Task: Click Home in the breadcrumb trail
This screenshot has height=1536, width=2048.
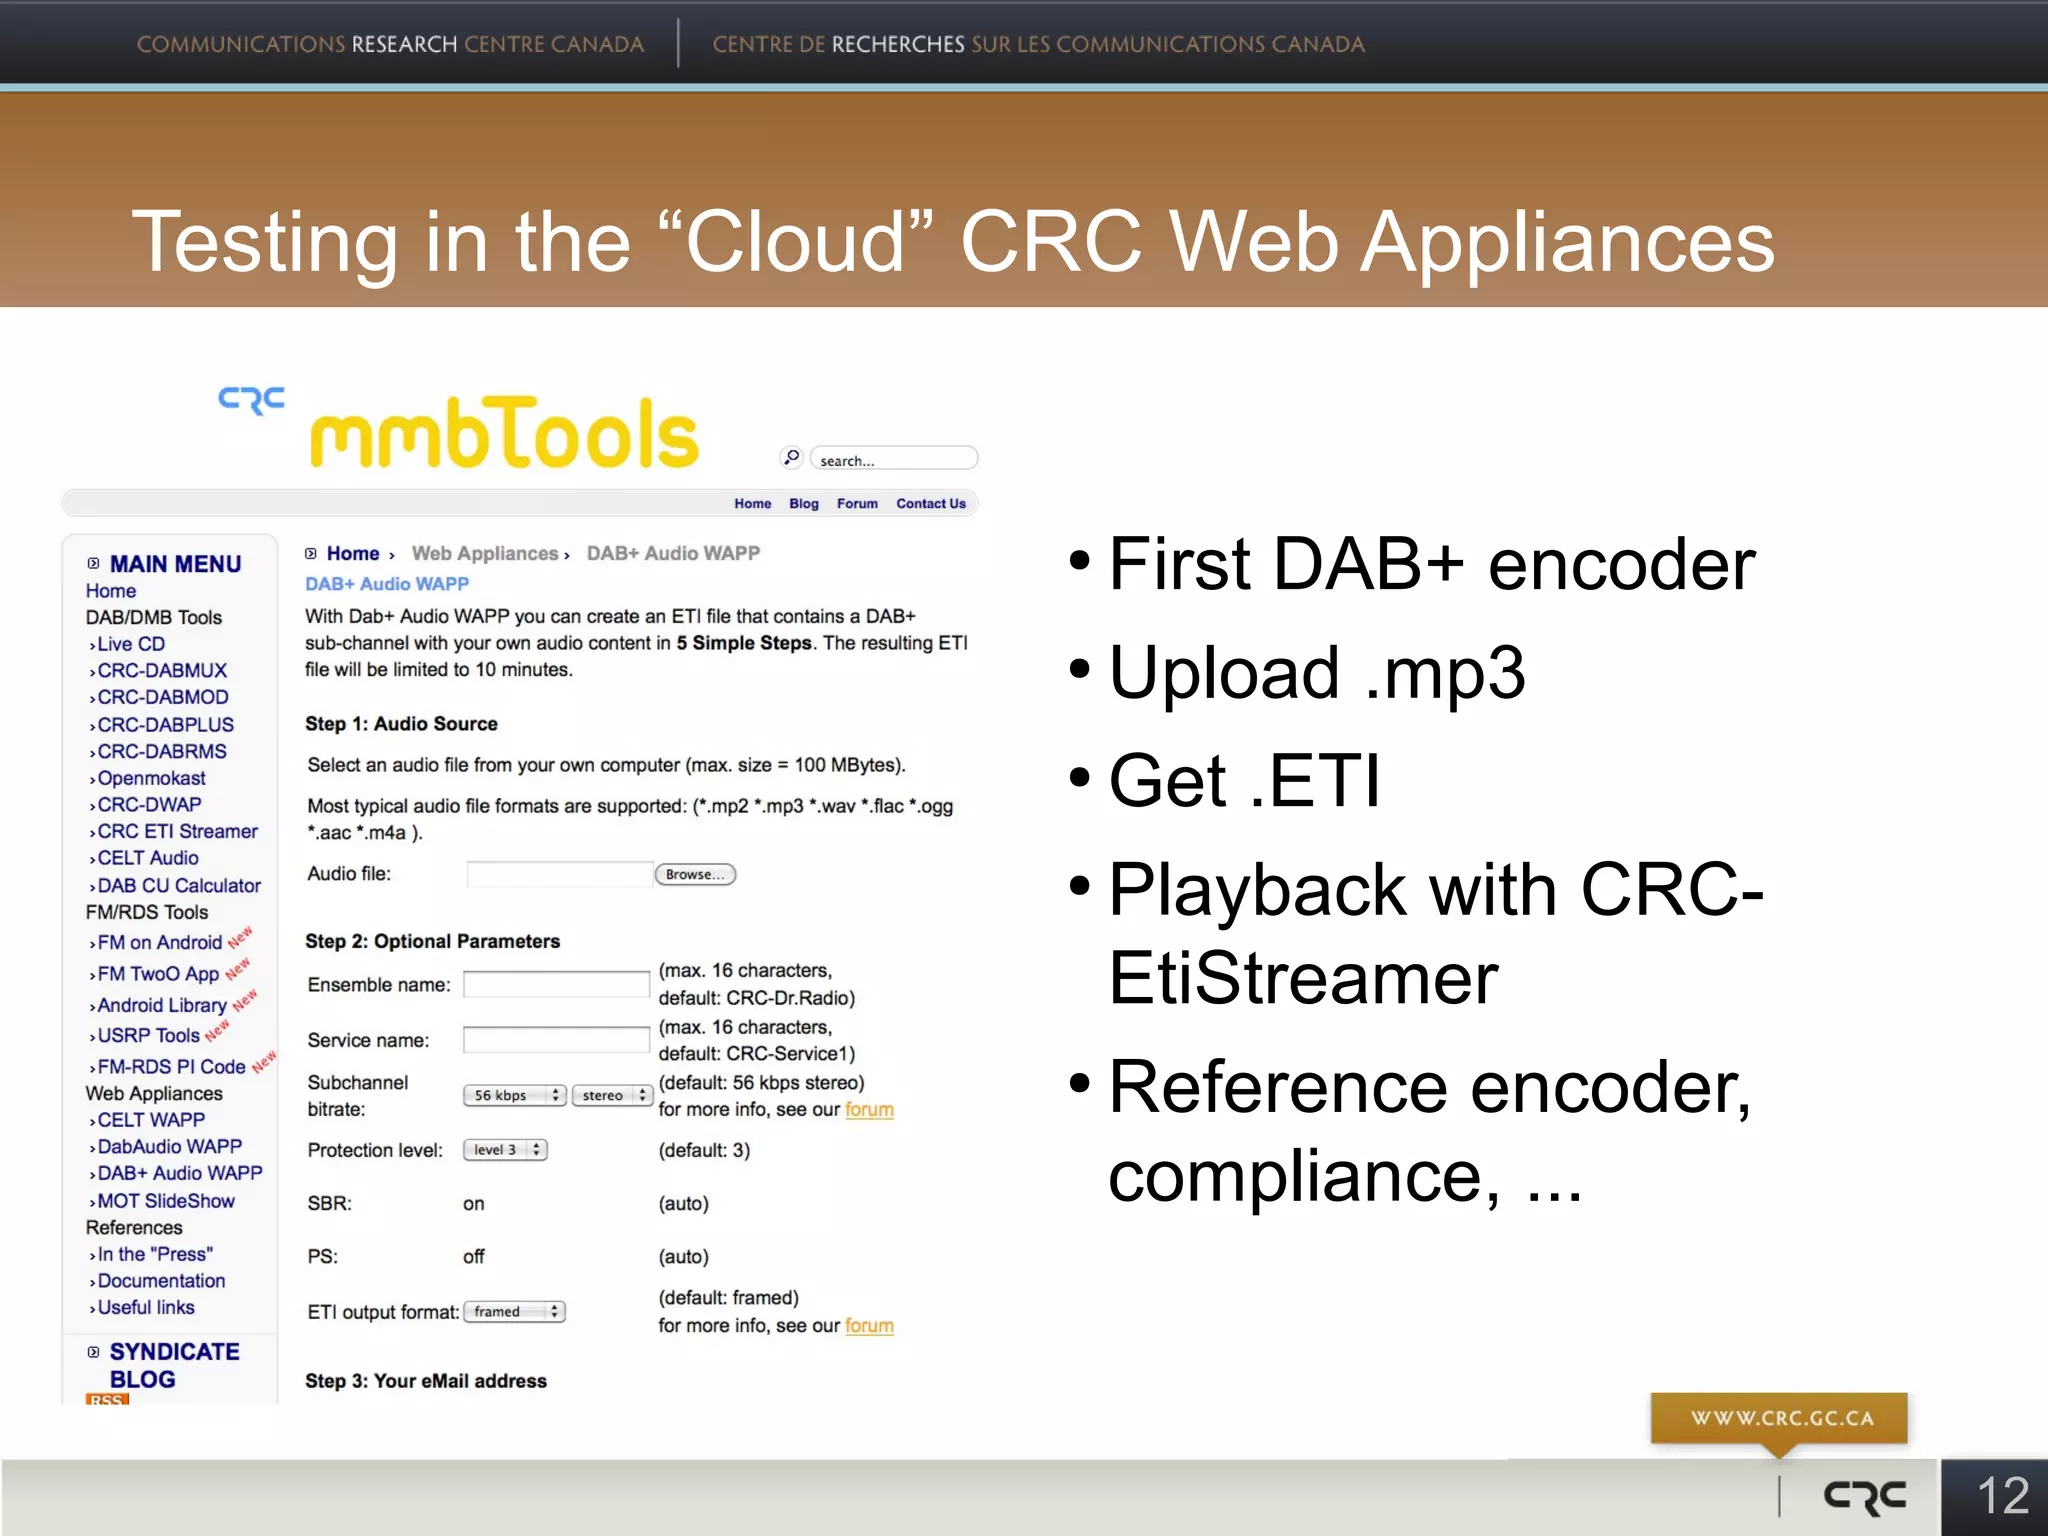Action: 353,553
